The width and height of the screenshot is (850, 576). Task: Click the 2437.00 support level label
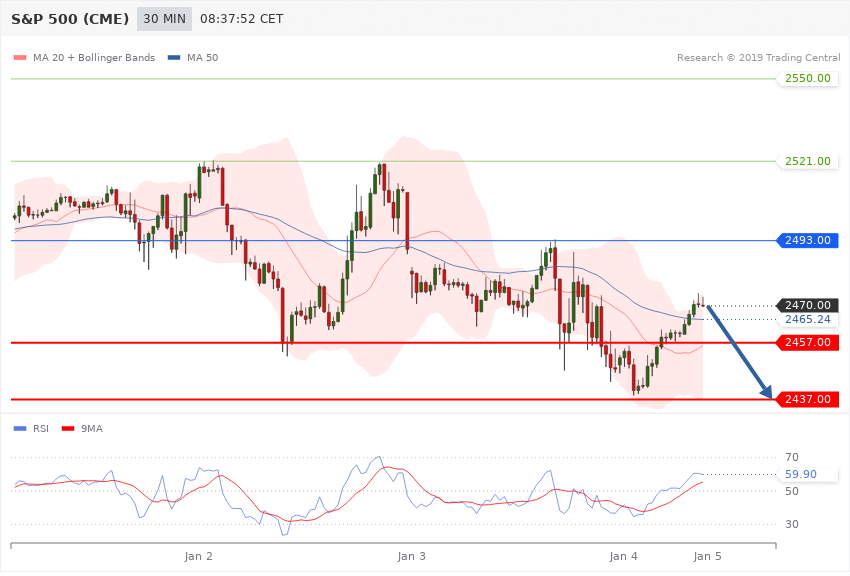(x=808, y=399)
